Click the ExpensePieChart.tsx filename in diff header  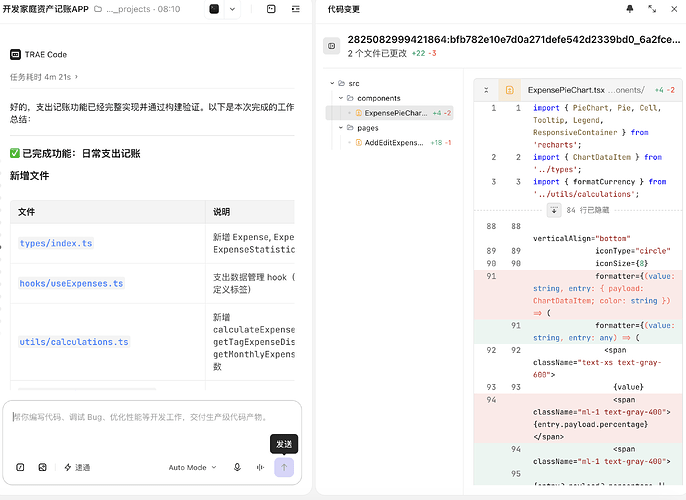(566, 90)
